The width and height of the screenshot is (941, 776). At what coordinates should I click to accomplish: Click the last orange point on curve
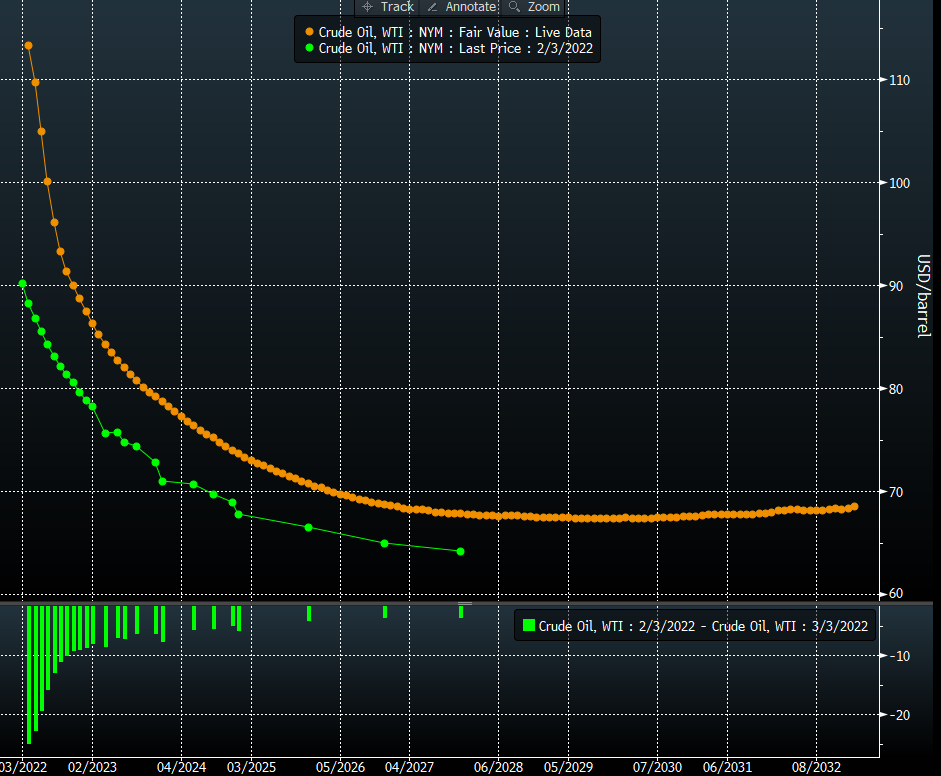tap(854, 507)
